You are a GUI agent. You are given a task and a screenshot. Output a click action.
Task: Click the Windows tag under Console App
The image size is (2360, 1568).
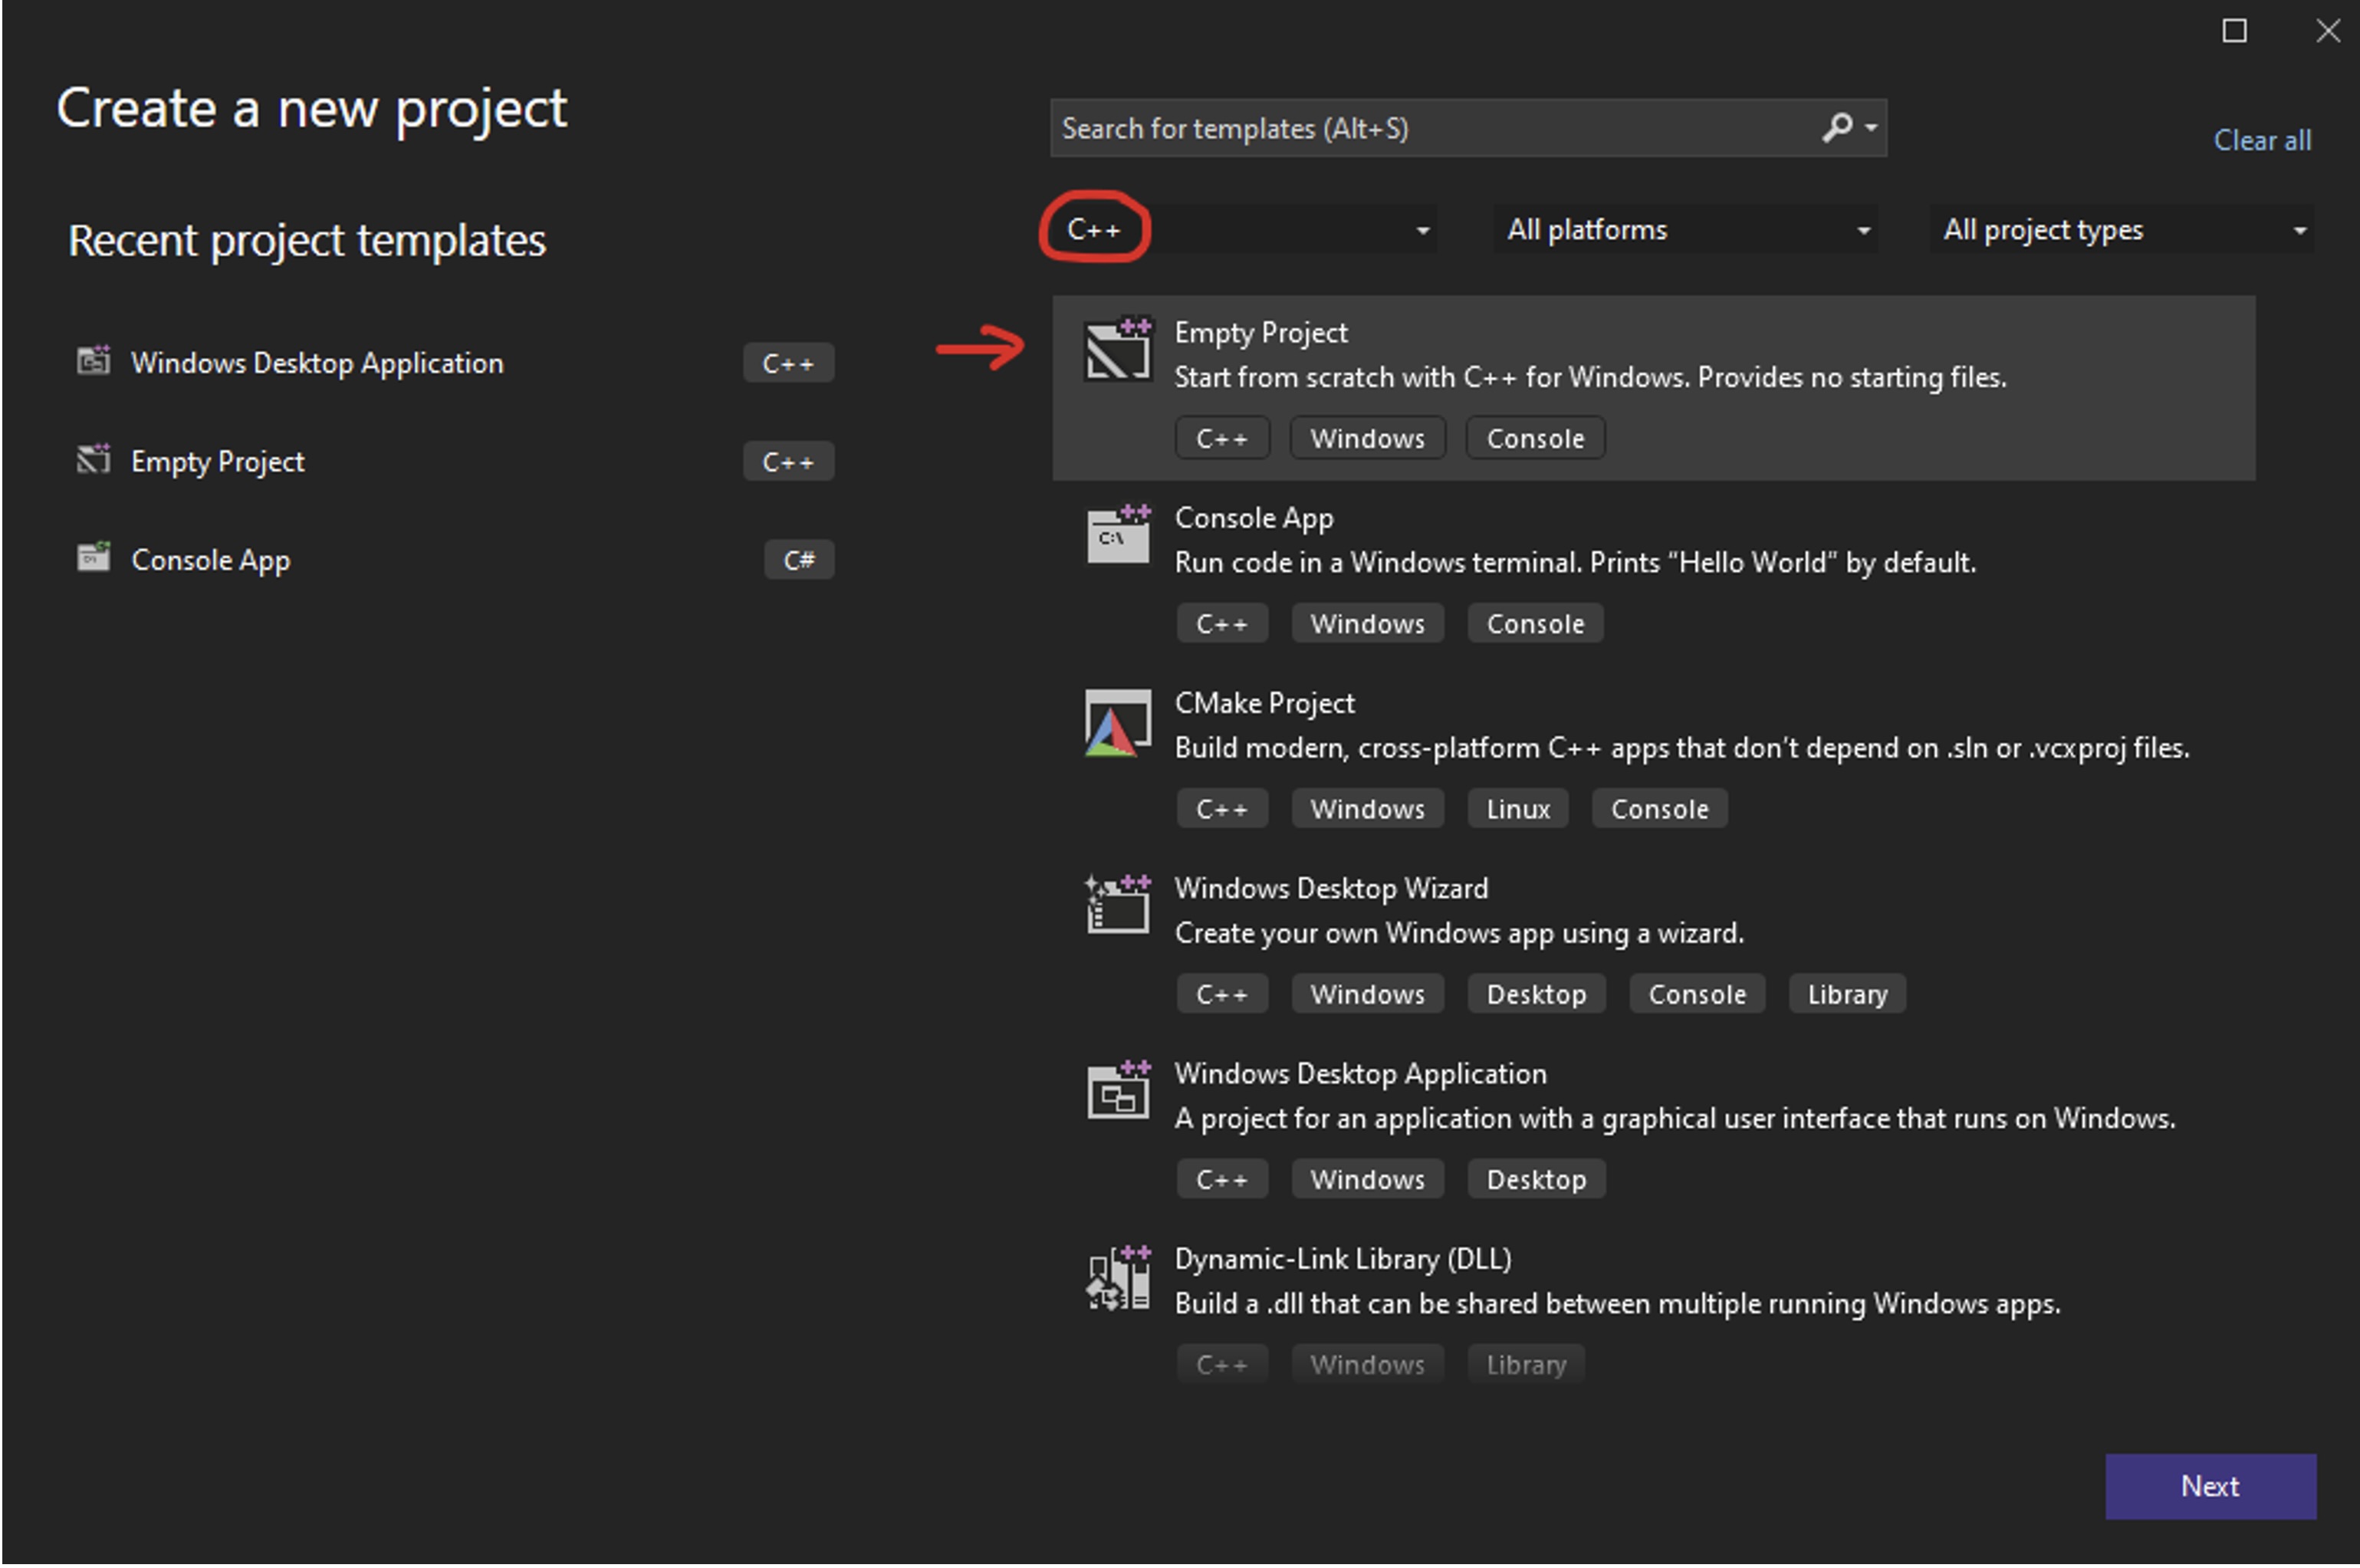[1367, 622]
